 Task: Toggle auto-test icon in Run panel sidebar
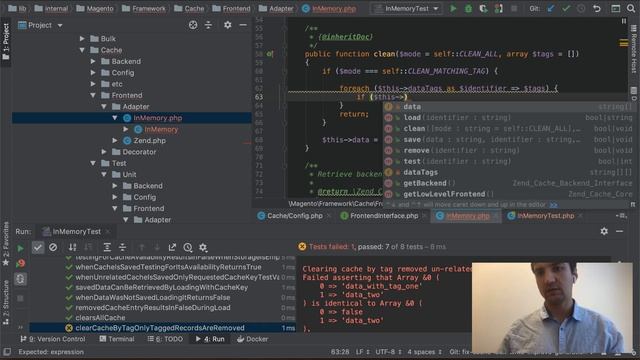[x=20, y=279]
